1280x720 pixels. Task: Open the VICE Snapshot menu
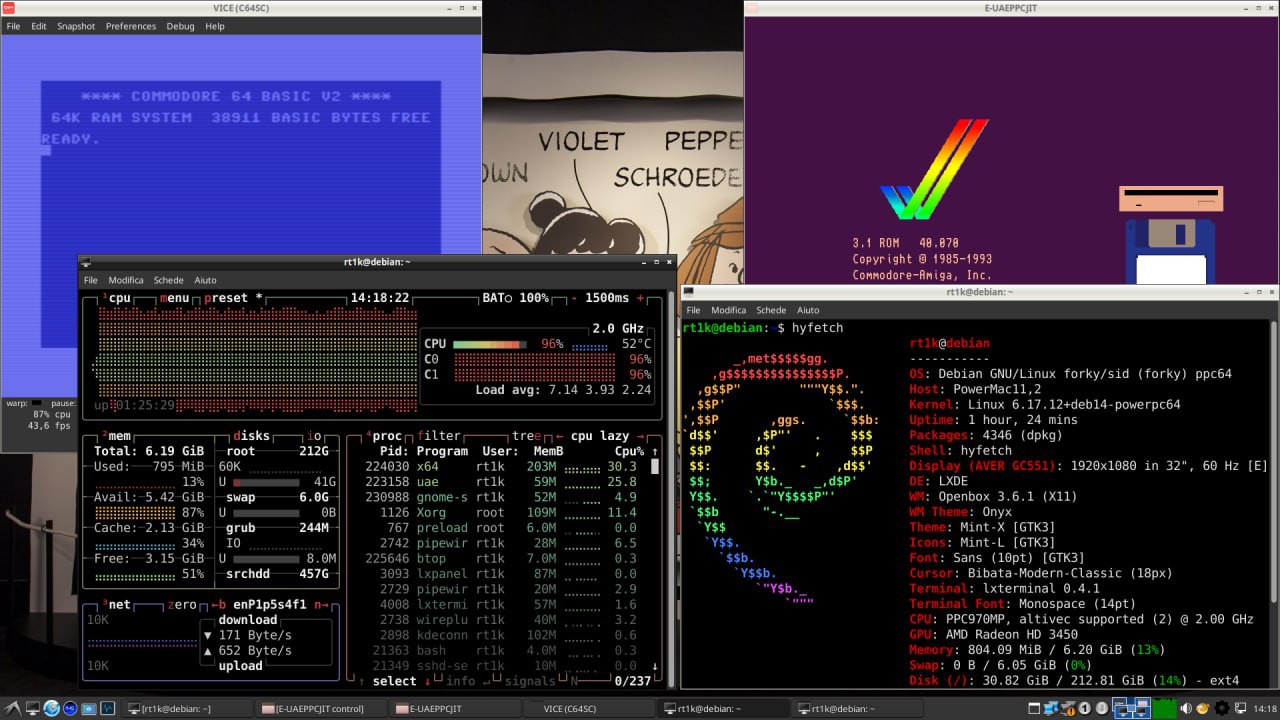click(x=76, y=26)
